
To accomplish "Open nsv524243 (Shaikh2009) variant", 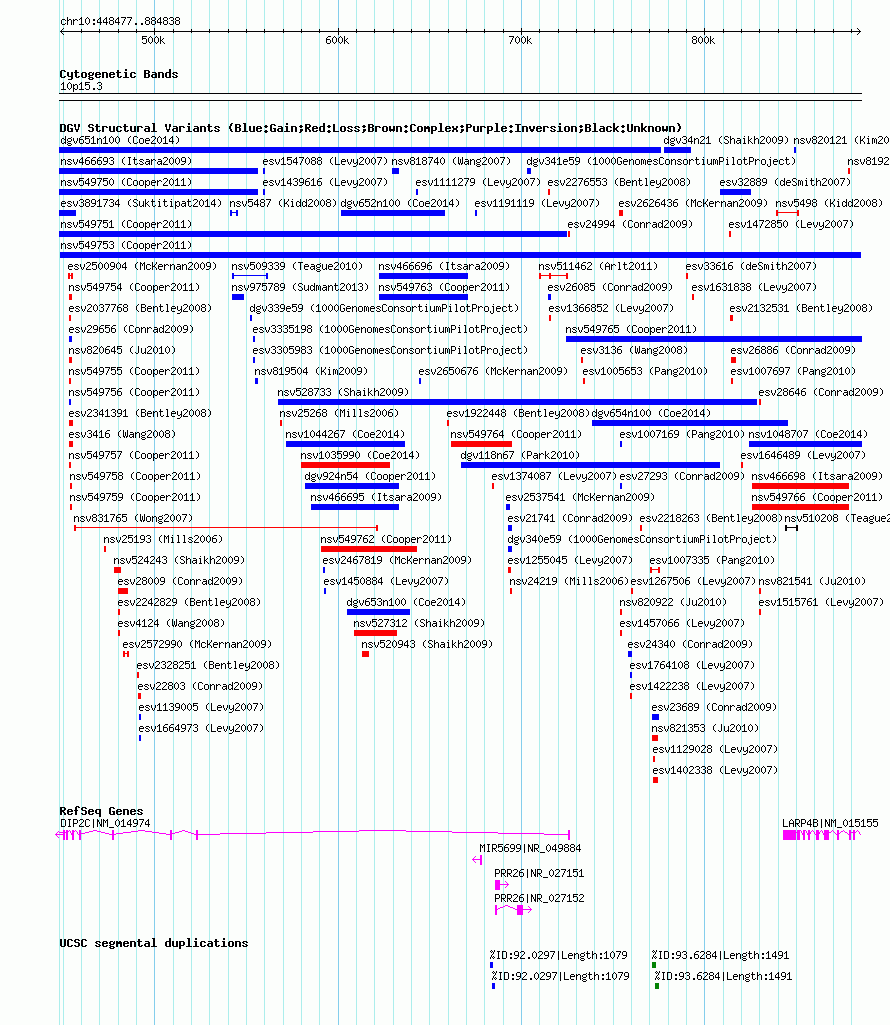I will (x=118, y=570).
